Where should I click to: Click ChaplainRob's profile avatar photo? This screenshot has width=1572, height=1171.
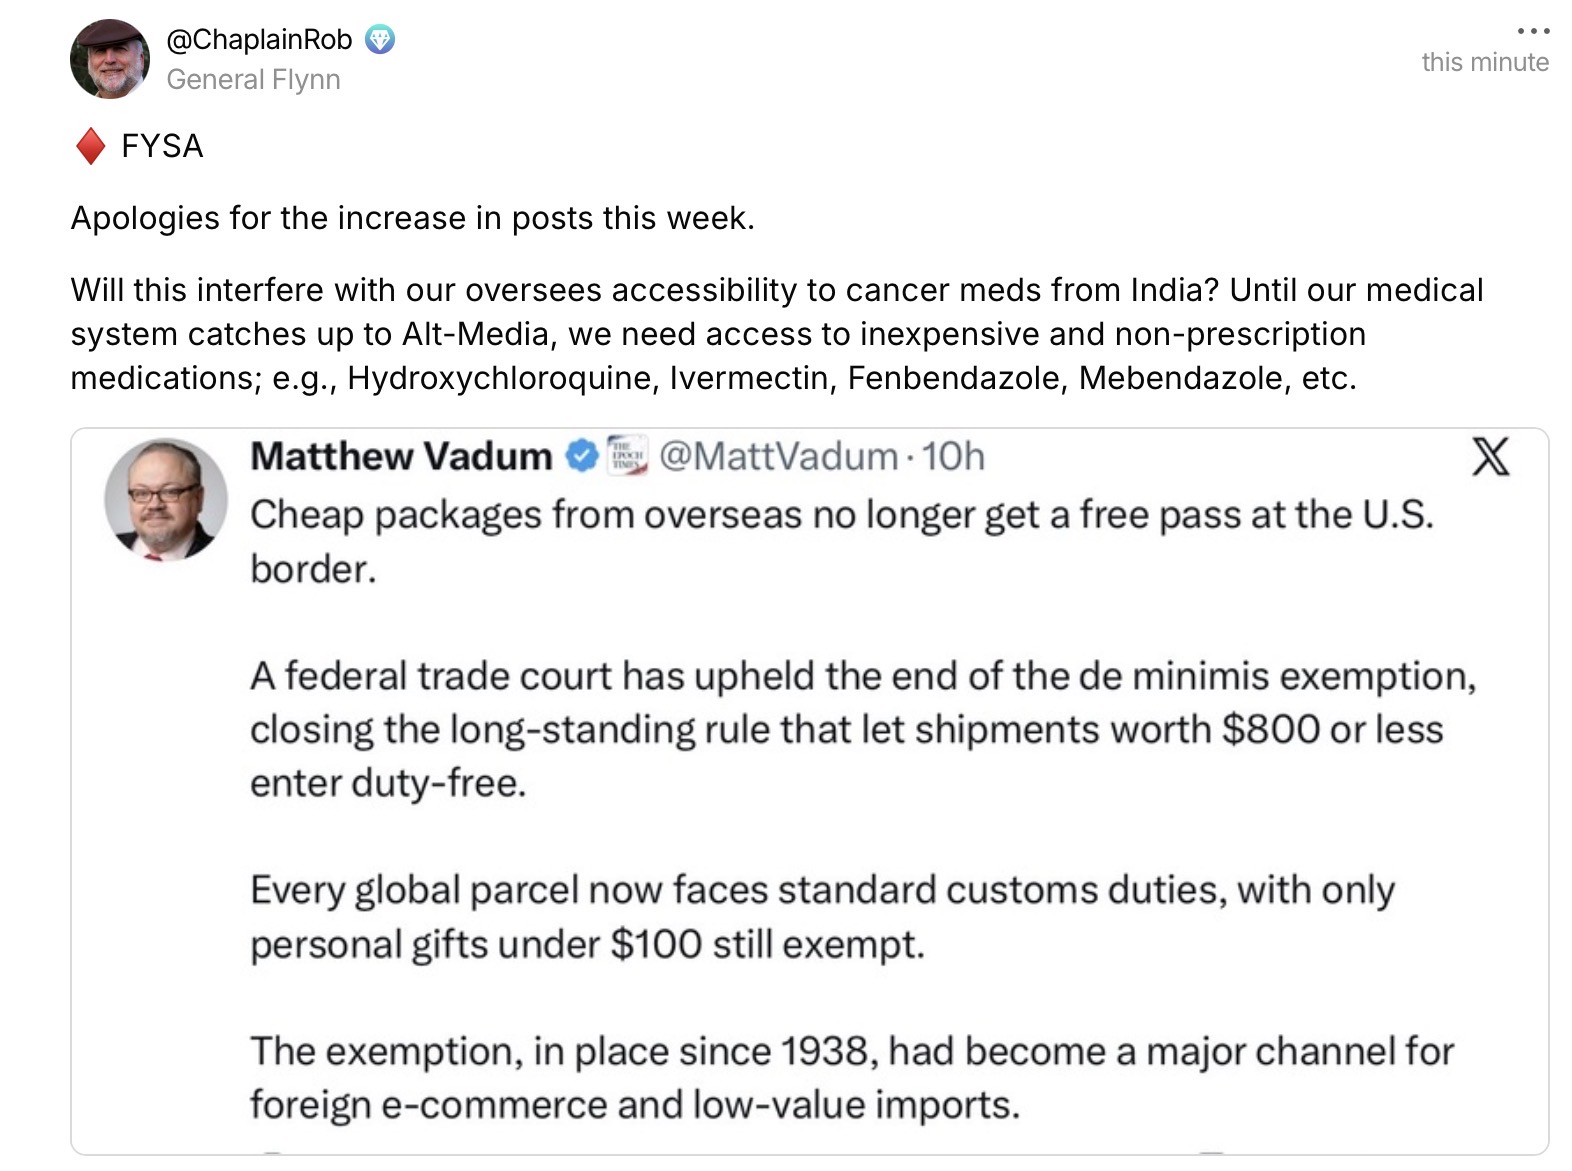pyautogui.click(x=110, y=59)
